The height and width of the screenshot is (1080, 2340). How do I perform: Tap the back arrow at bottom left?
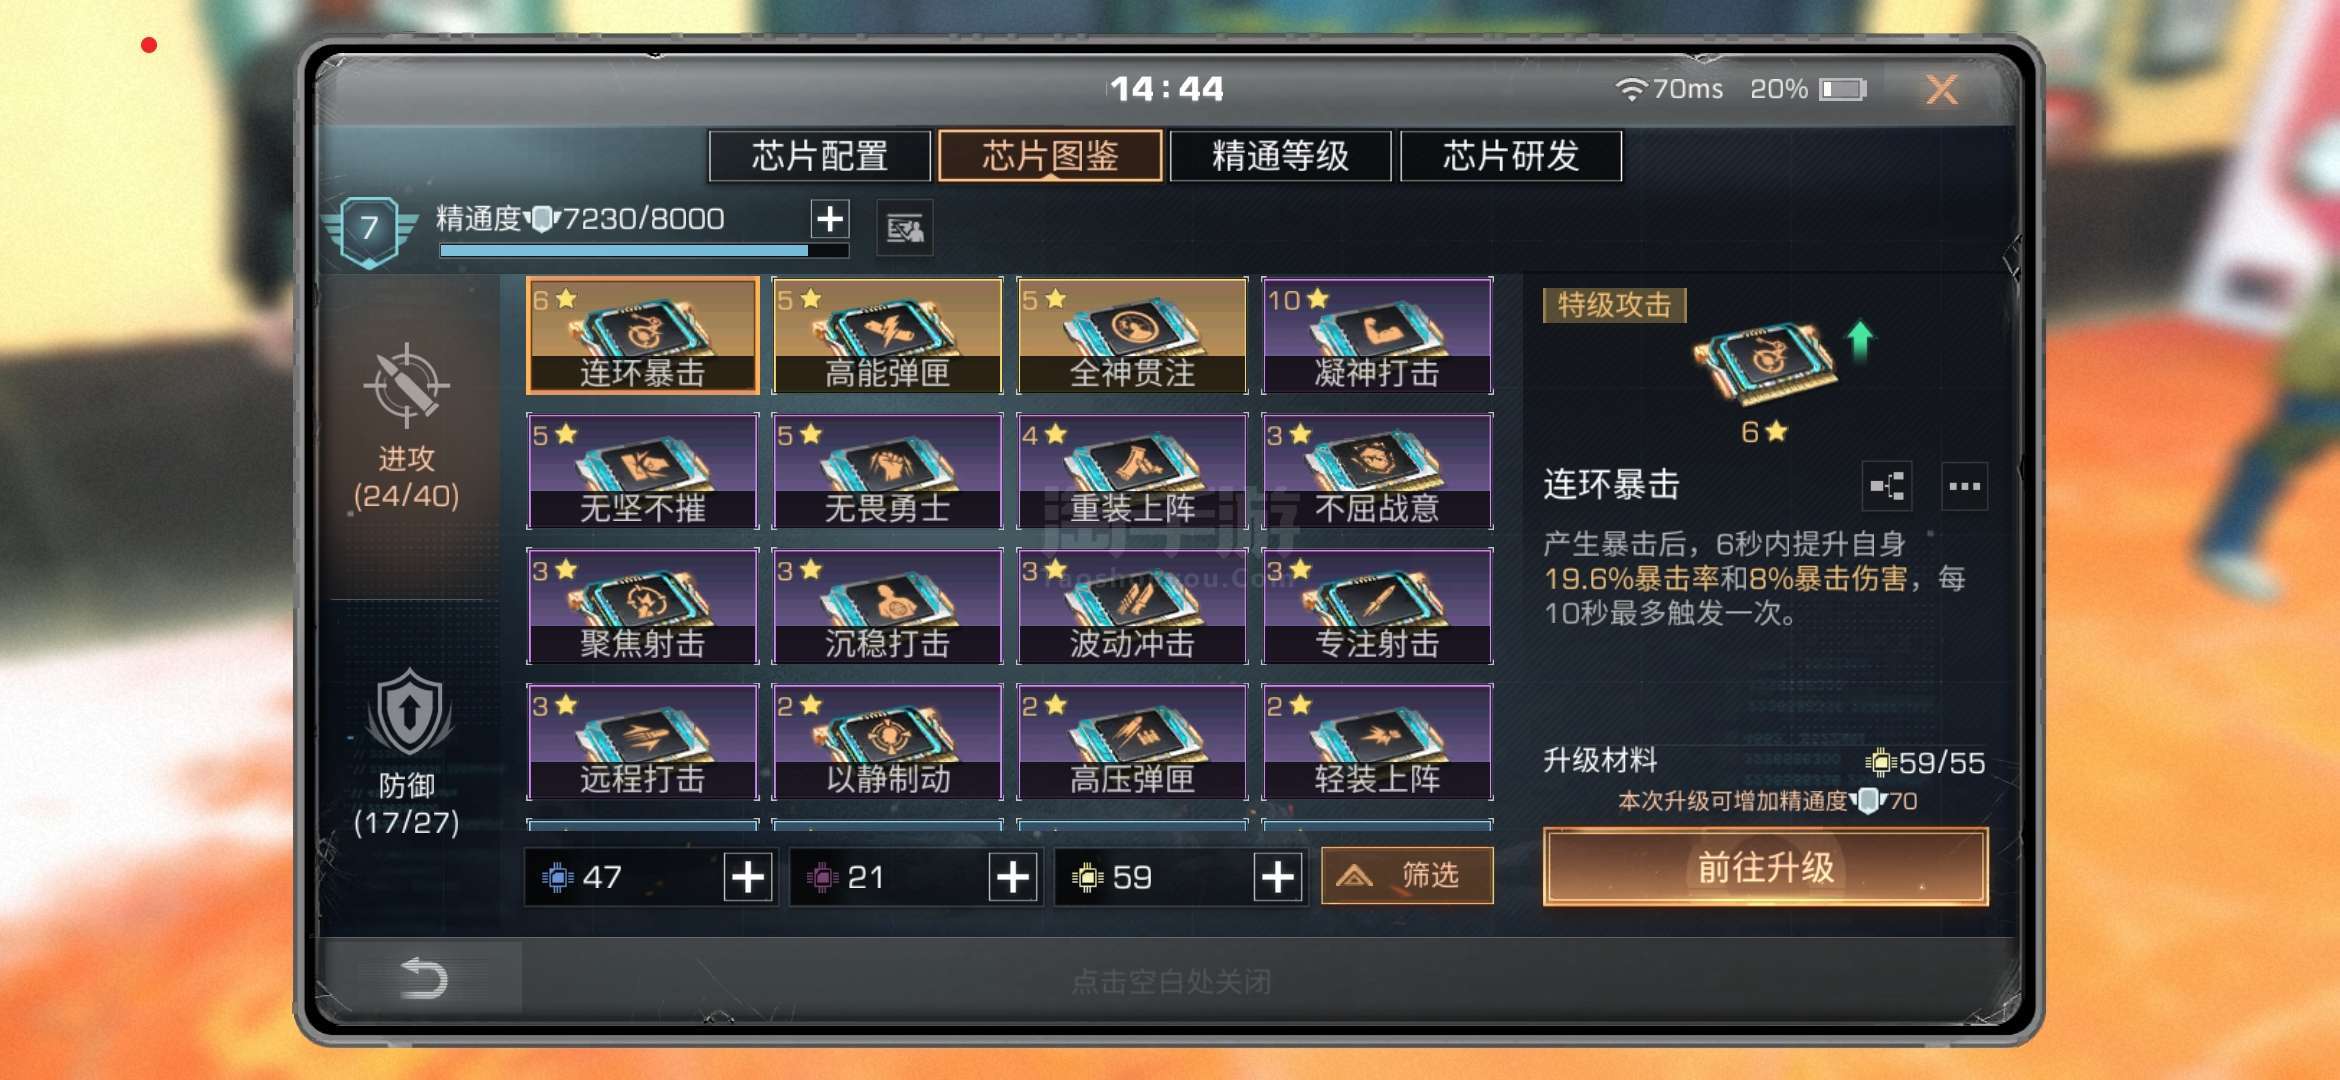pyautogui.click(x=423, y=977)
